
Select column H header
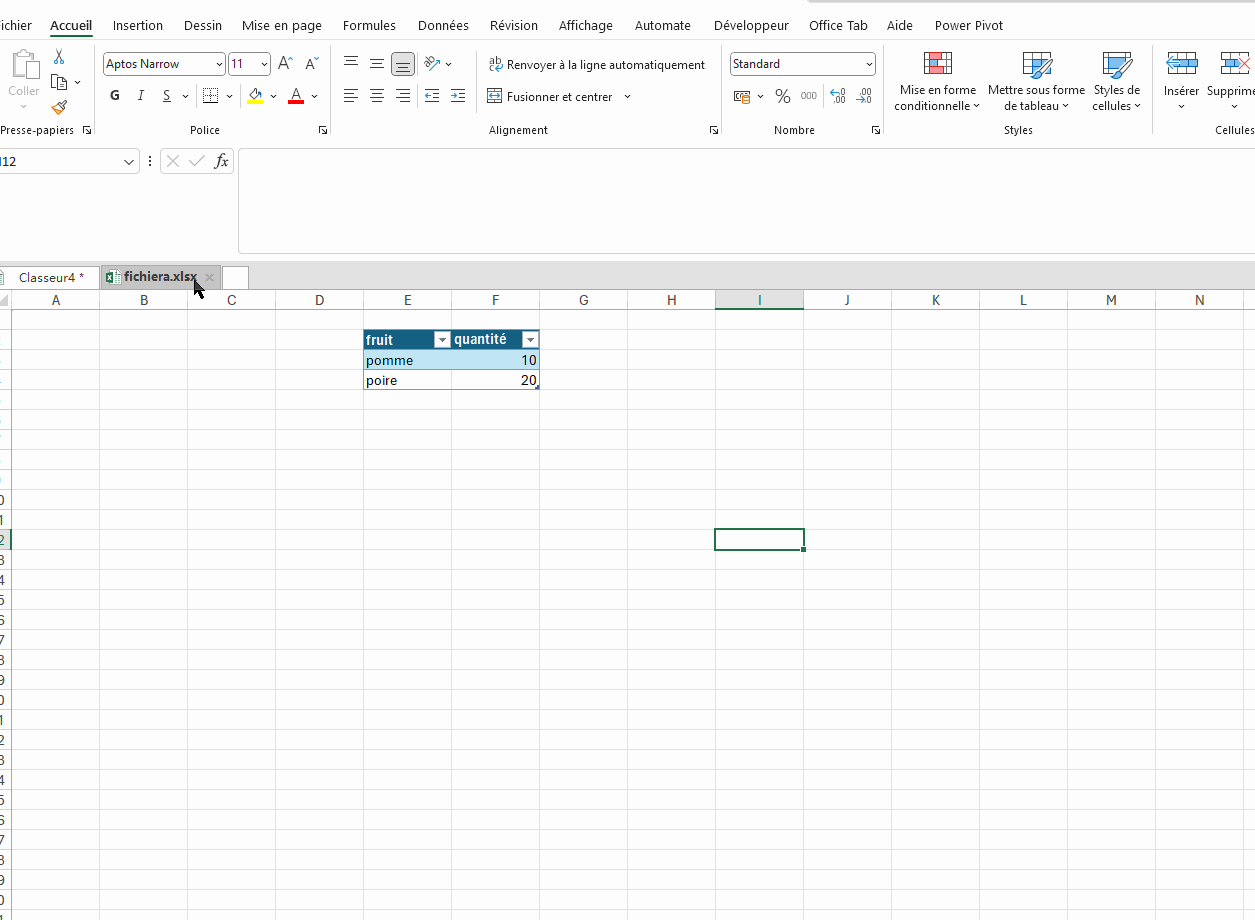(671, 300)
